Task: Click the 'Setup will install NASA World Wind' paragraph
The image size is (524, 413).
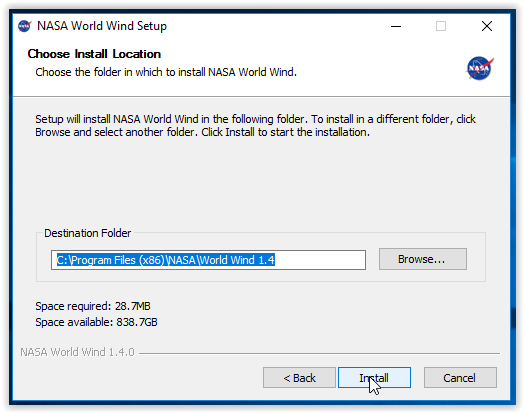Action: point(256,126)
